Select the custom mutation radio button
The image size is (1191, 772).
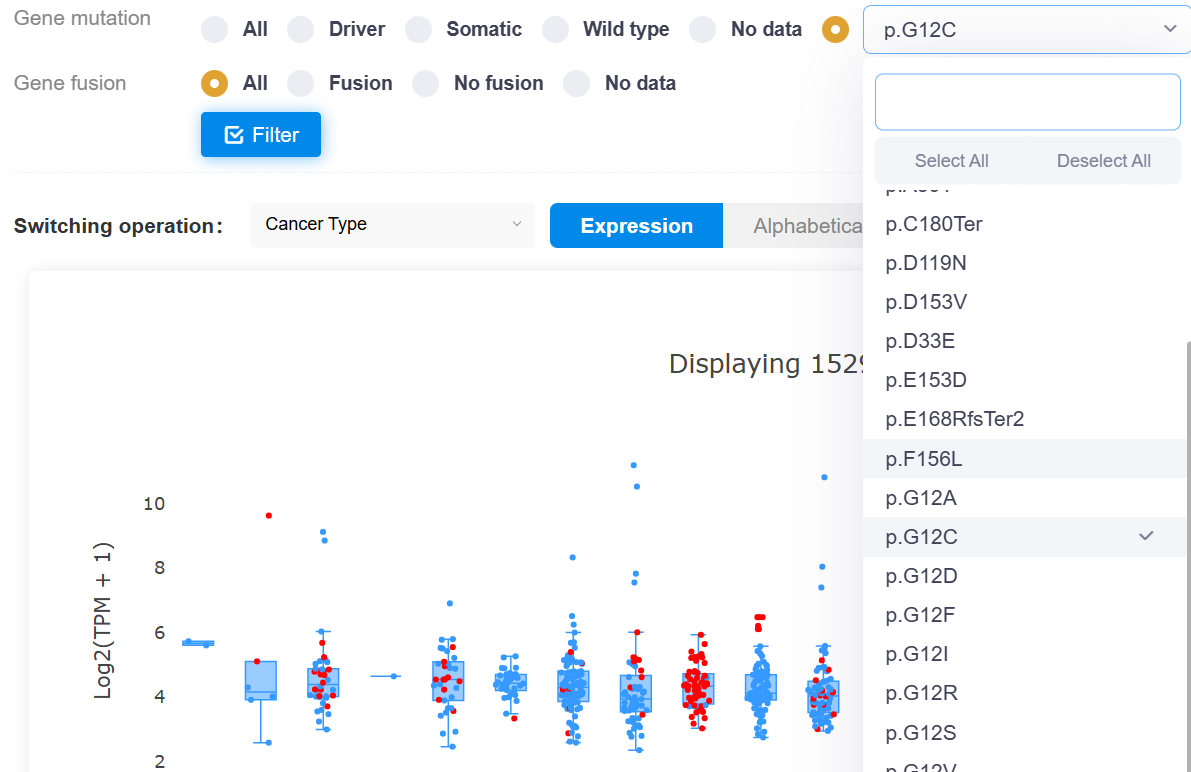tap(835, 30)
